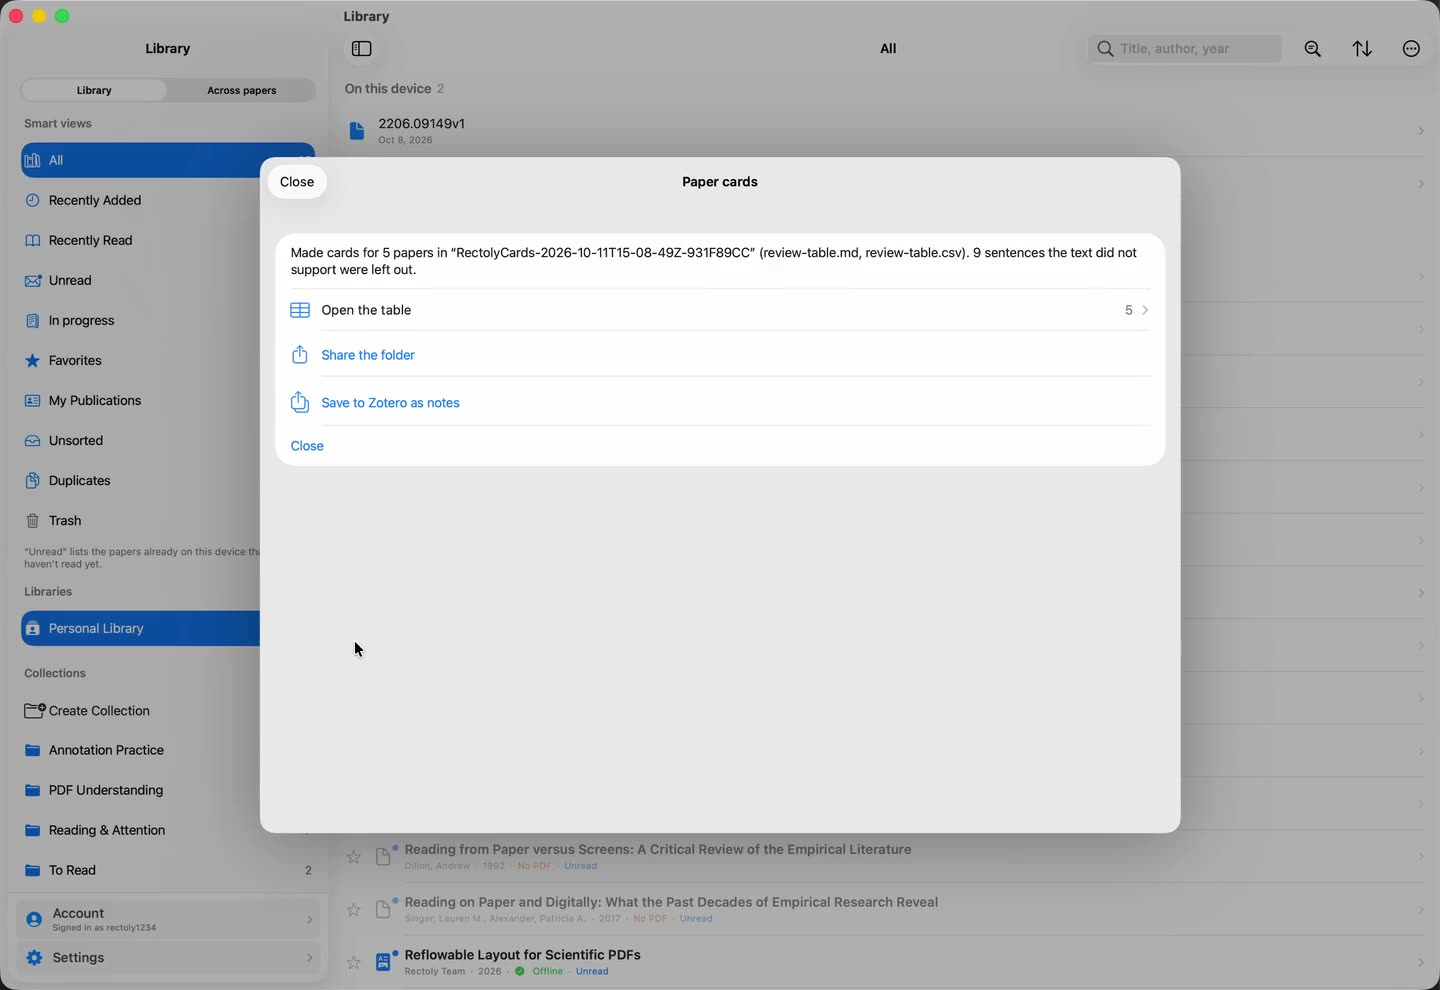
Task: Expand the Account row chevron
Action: (x=309, y=920)
